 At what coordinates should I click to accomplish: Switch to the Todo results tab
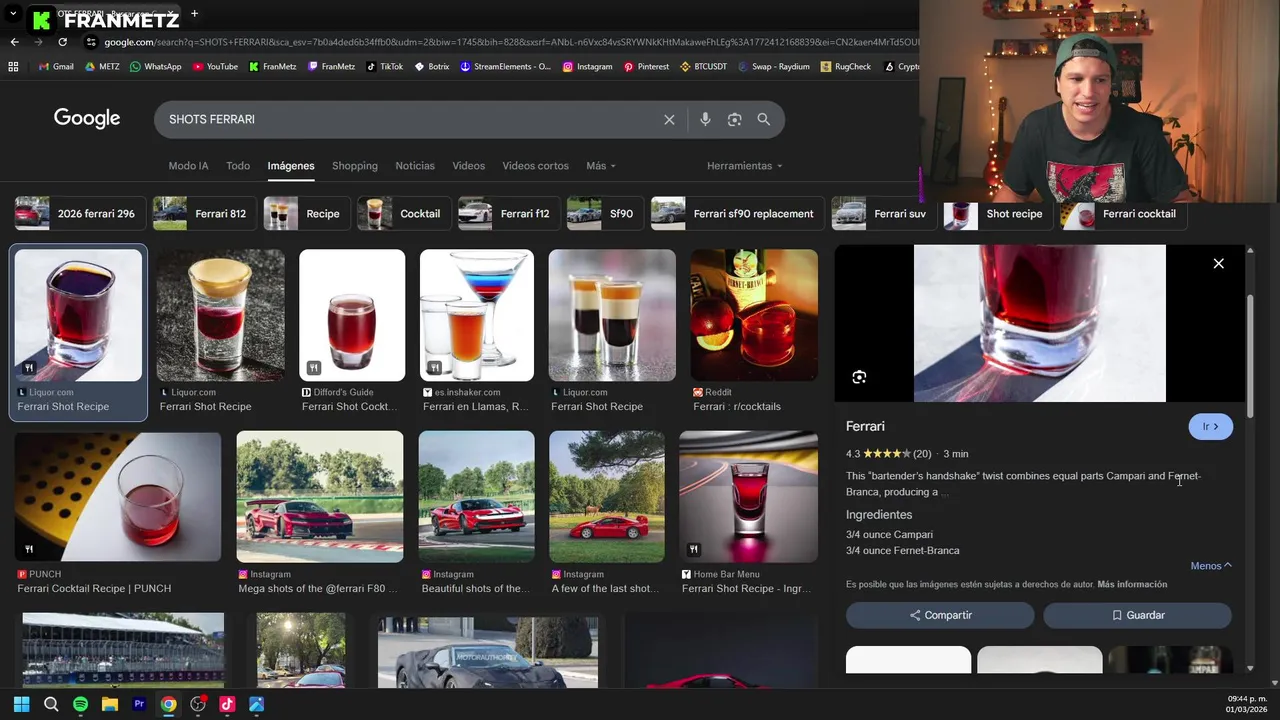[x=238, y=166]
